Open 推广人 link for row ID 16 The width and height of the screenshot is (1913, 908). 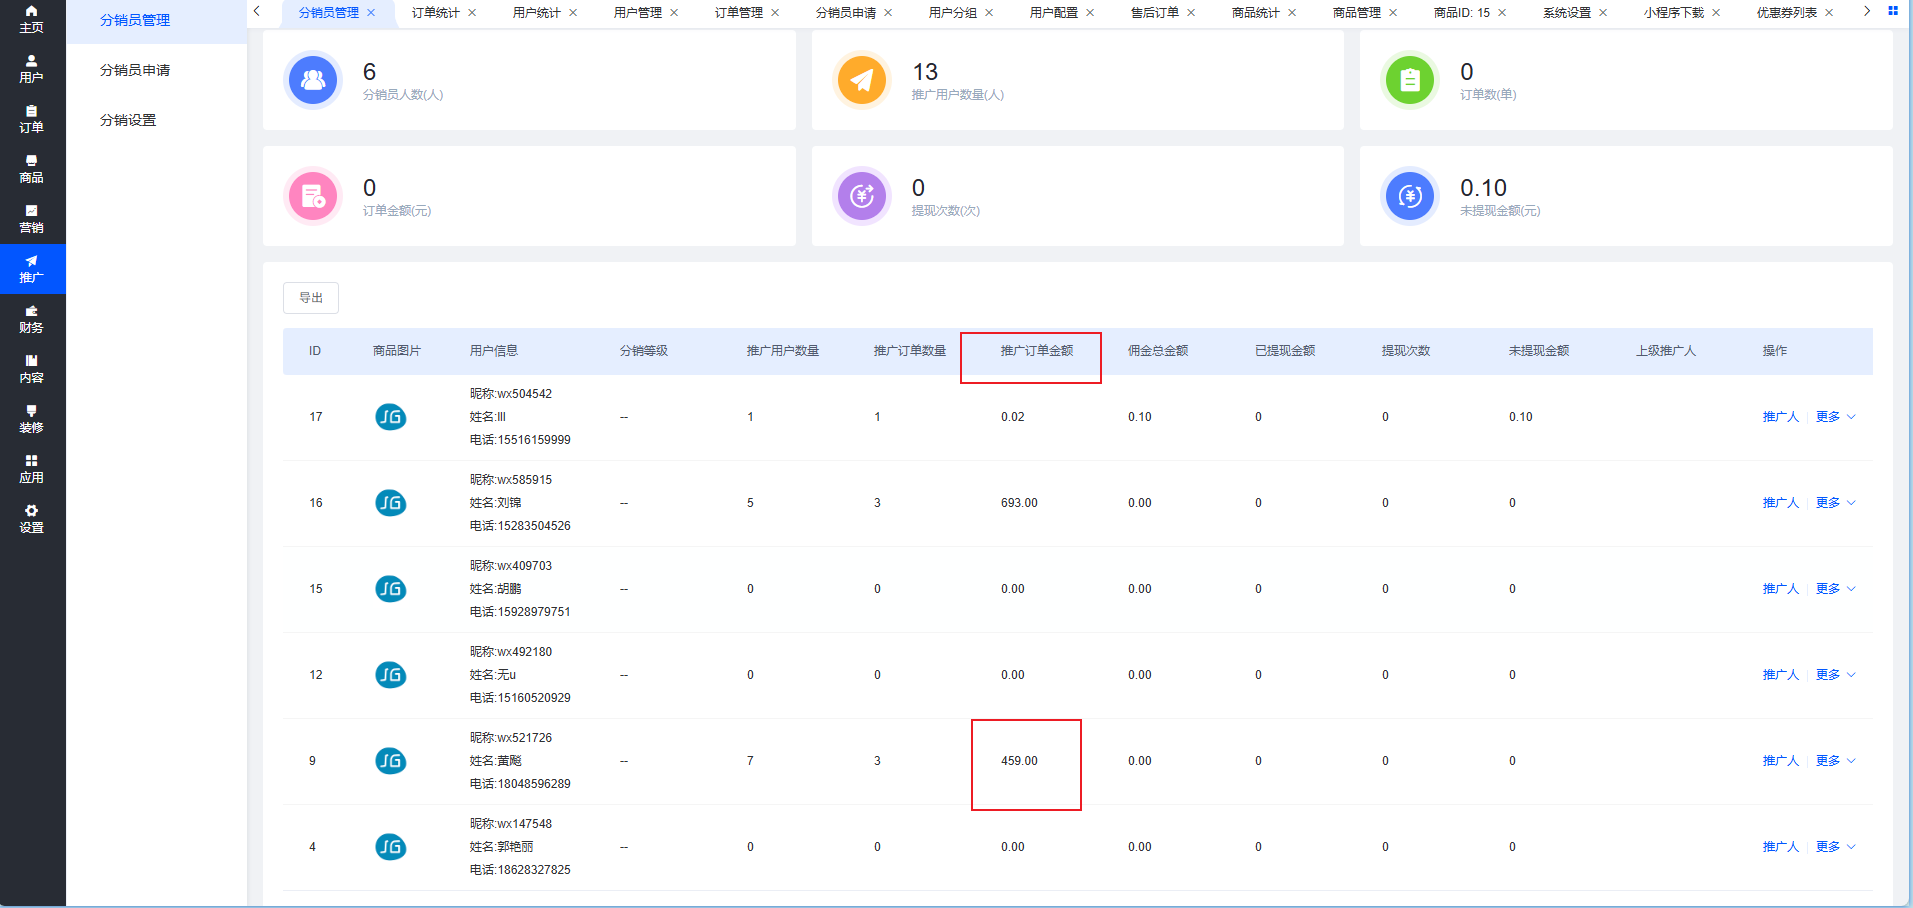pyautogui.click(x=1780, y=503)
